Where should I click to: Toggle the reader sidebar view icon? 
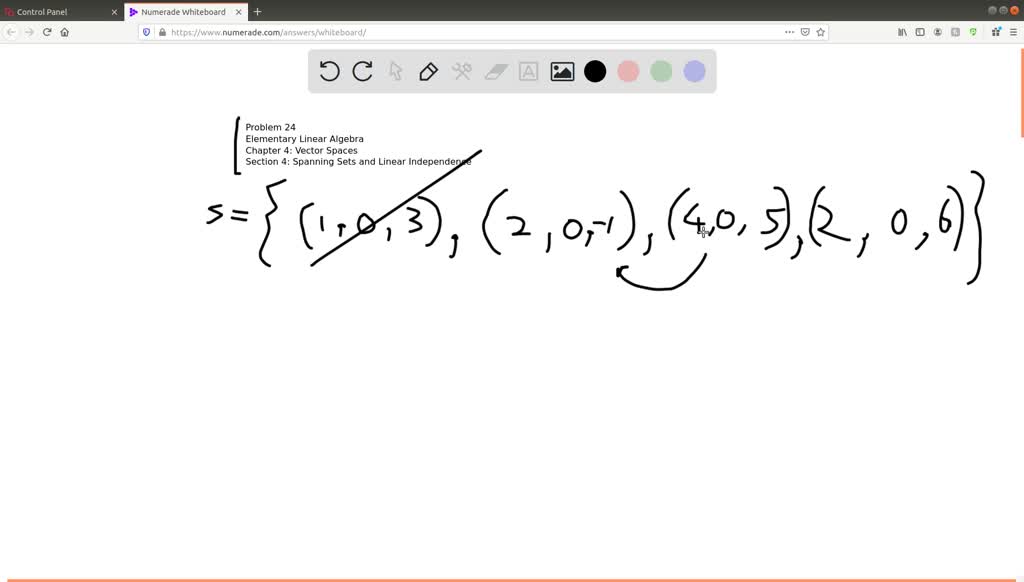[x=921, y=31]
